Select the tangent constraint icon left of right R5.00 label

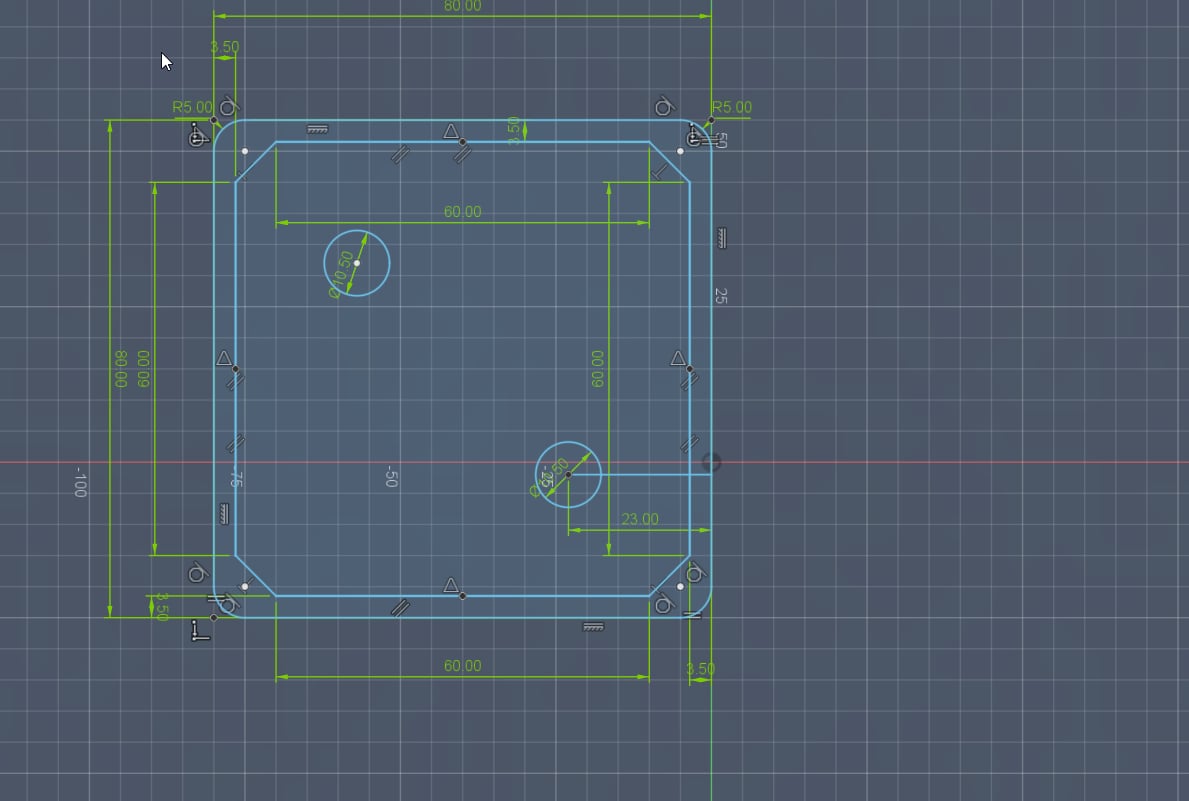point(664,107)
